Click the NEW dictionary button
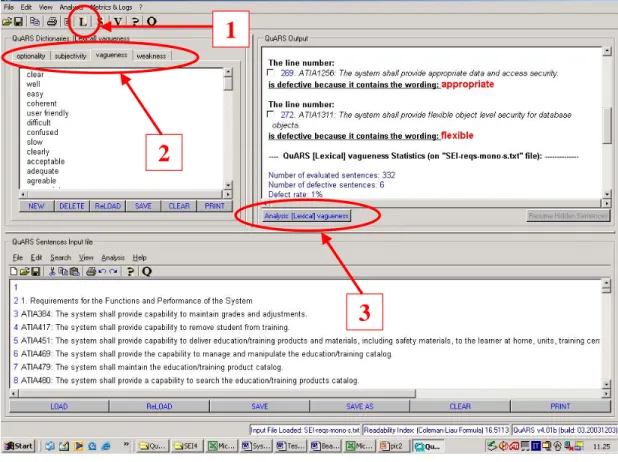 click(36, 206)
